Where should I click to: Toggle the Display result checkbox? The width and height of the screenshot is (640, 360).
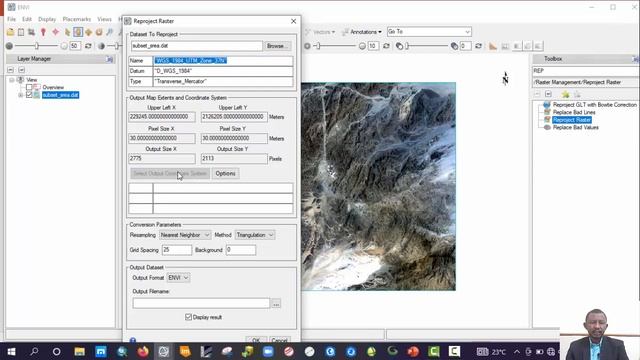(188, 317)
